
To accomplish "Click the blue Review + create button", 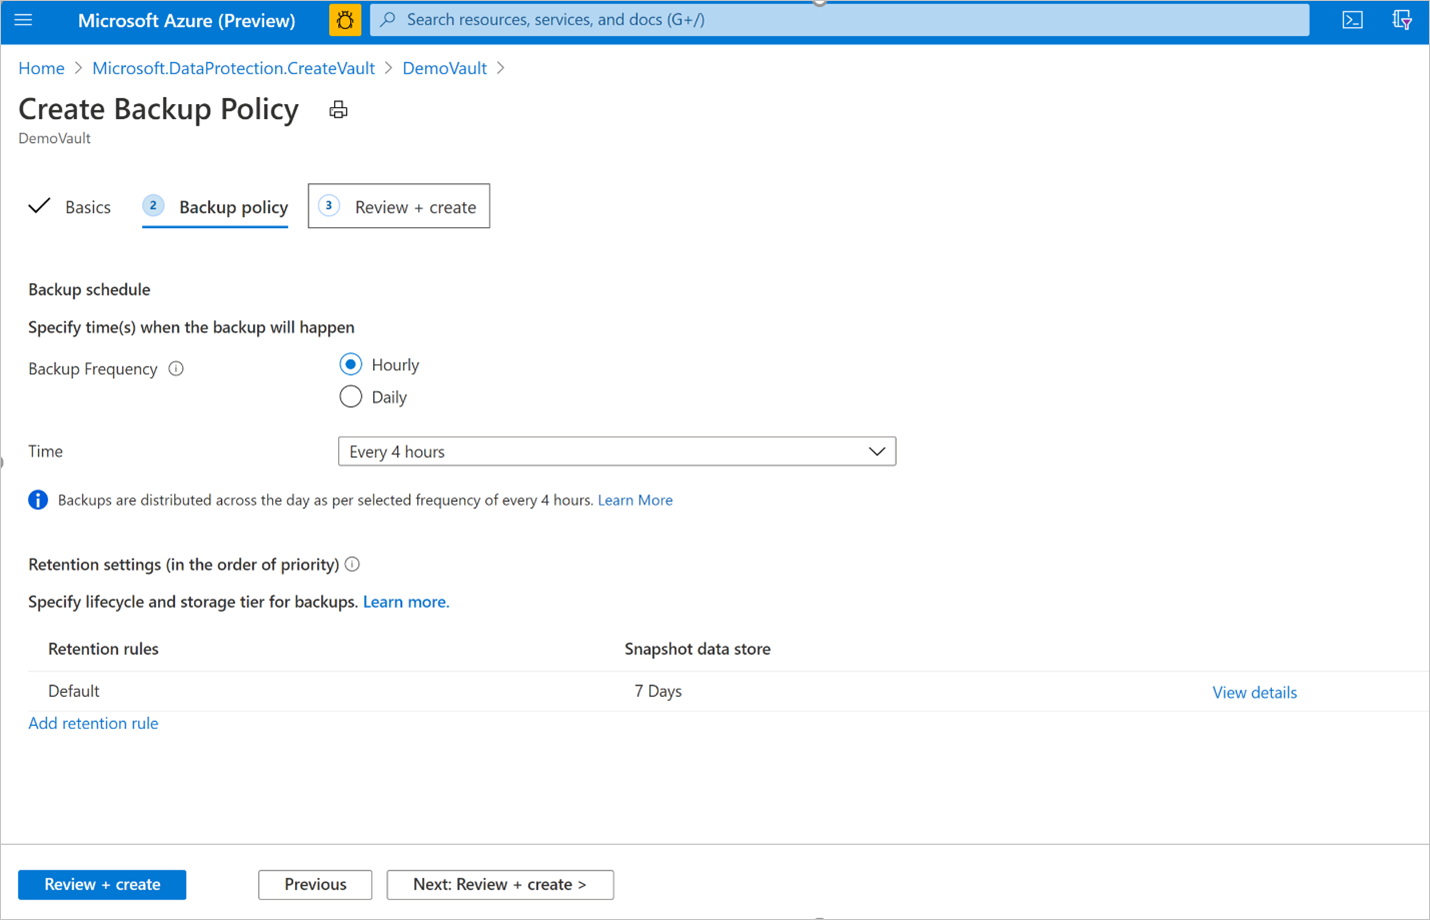I will pyautogui.click(x=102, y=885).
